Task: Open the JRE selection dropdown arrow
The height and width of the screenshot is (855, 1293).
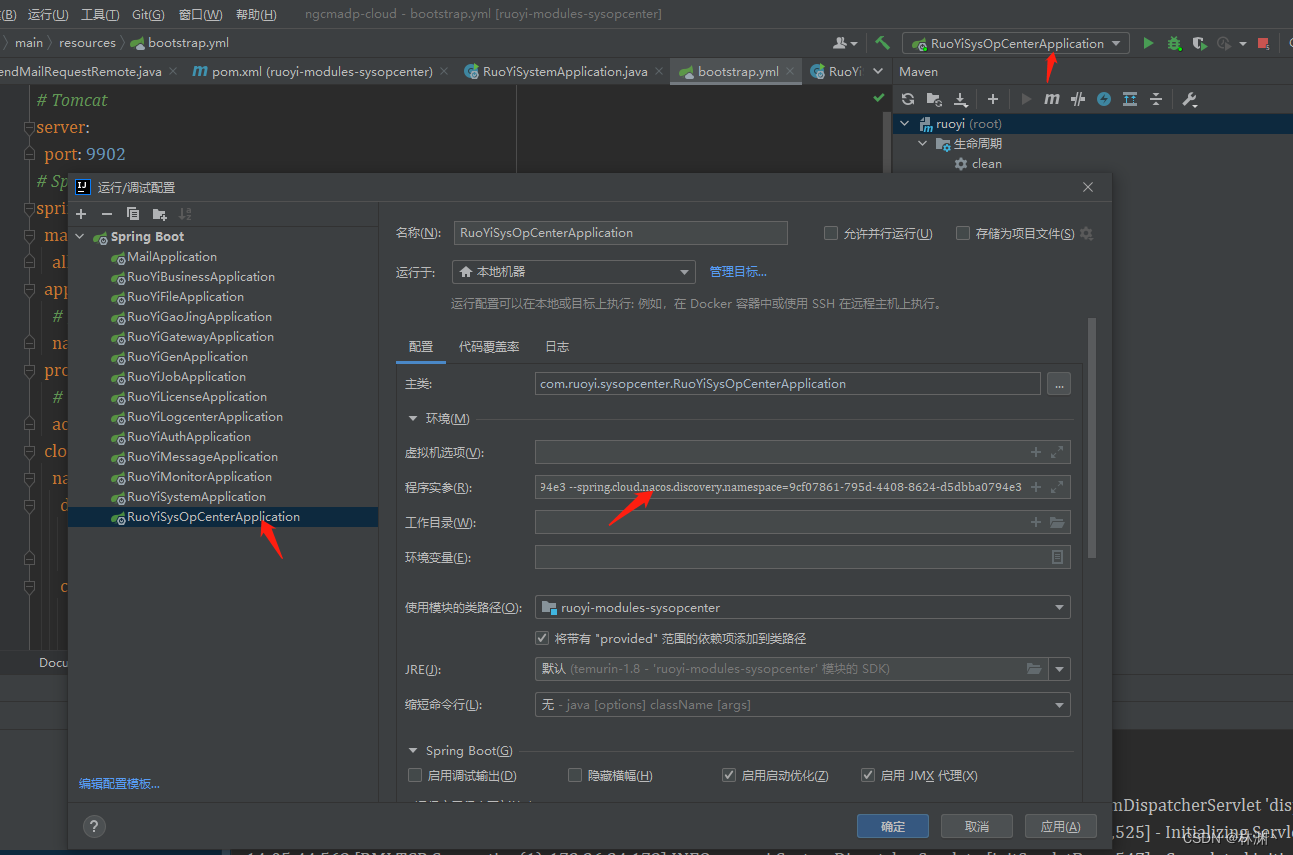Action: 1060,669
